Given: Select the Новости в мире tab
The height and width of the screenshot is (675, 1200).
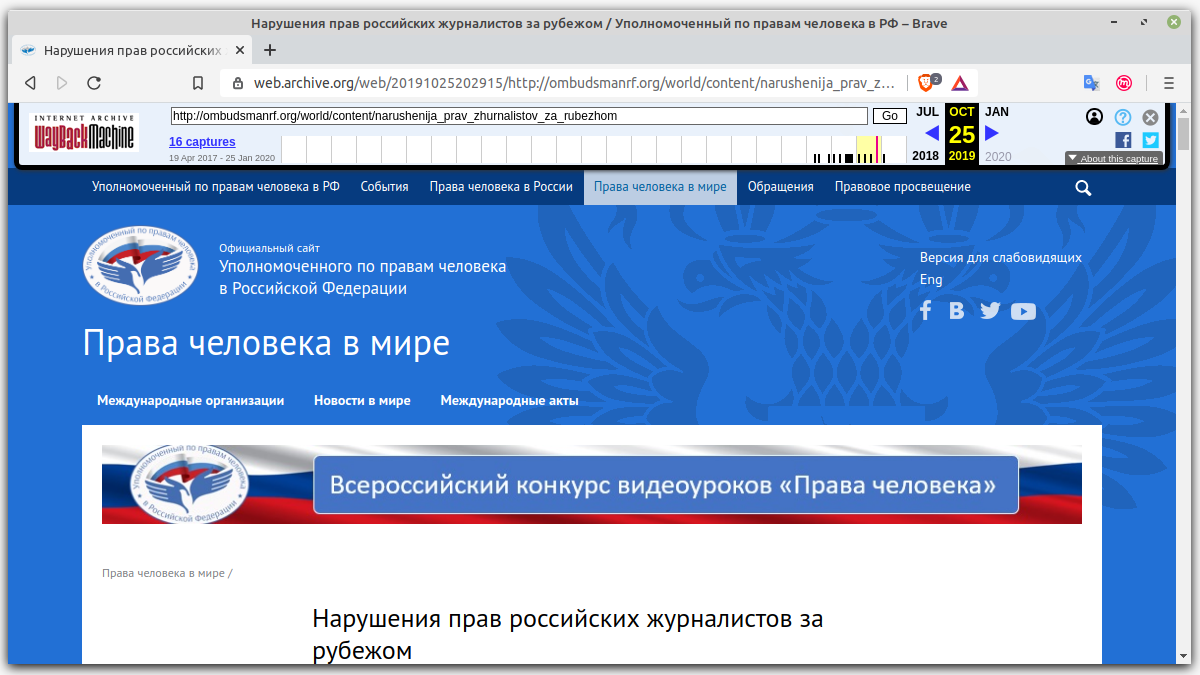Looking at the screenshot, I should tap(362, 399).
